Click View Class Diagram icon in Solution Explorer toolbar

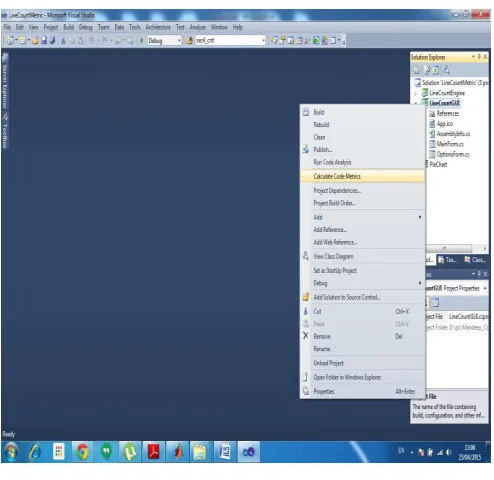pos(446,70)
